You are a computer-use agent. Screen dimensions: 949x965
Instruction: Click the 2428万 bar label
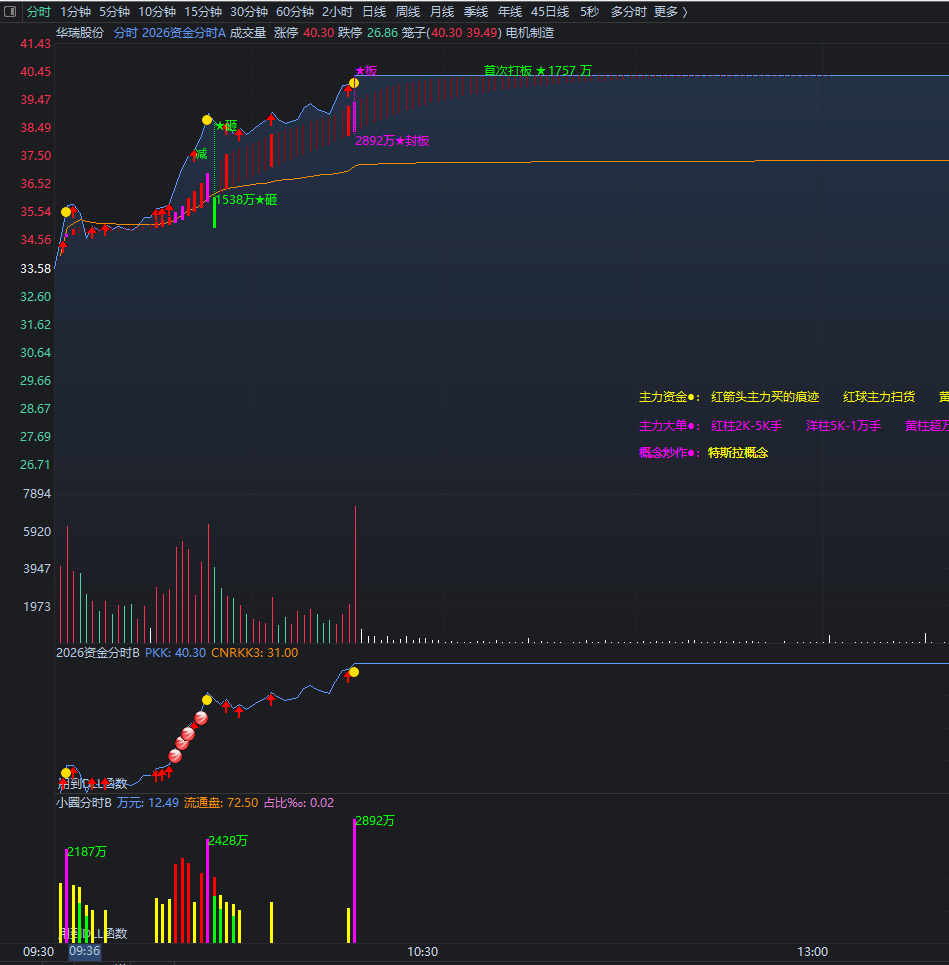click(228, 841)
